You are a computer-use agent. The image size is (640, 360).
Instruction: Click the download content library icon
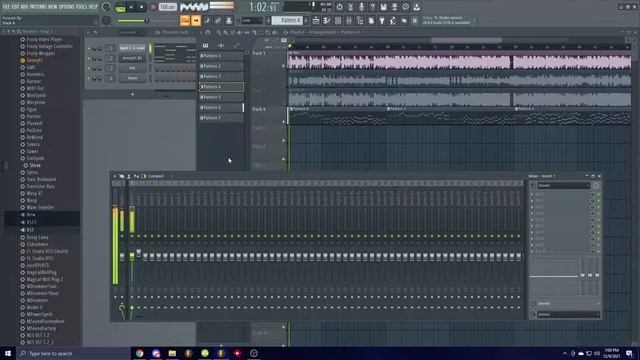[x=416, y=7]
